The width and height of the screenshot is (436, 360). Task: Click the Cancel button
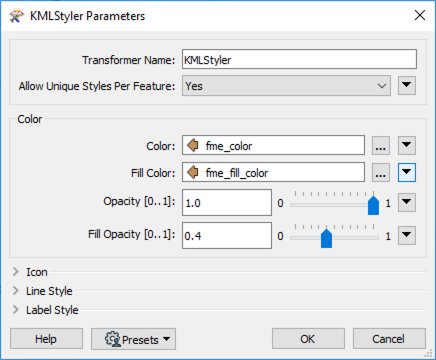coord(389,339)
